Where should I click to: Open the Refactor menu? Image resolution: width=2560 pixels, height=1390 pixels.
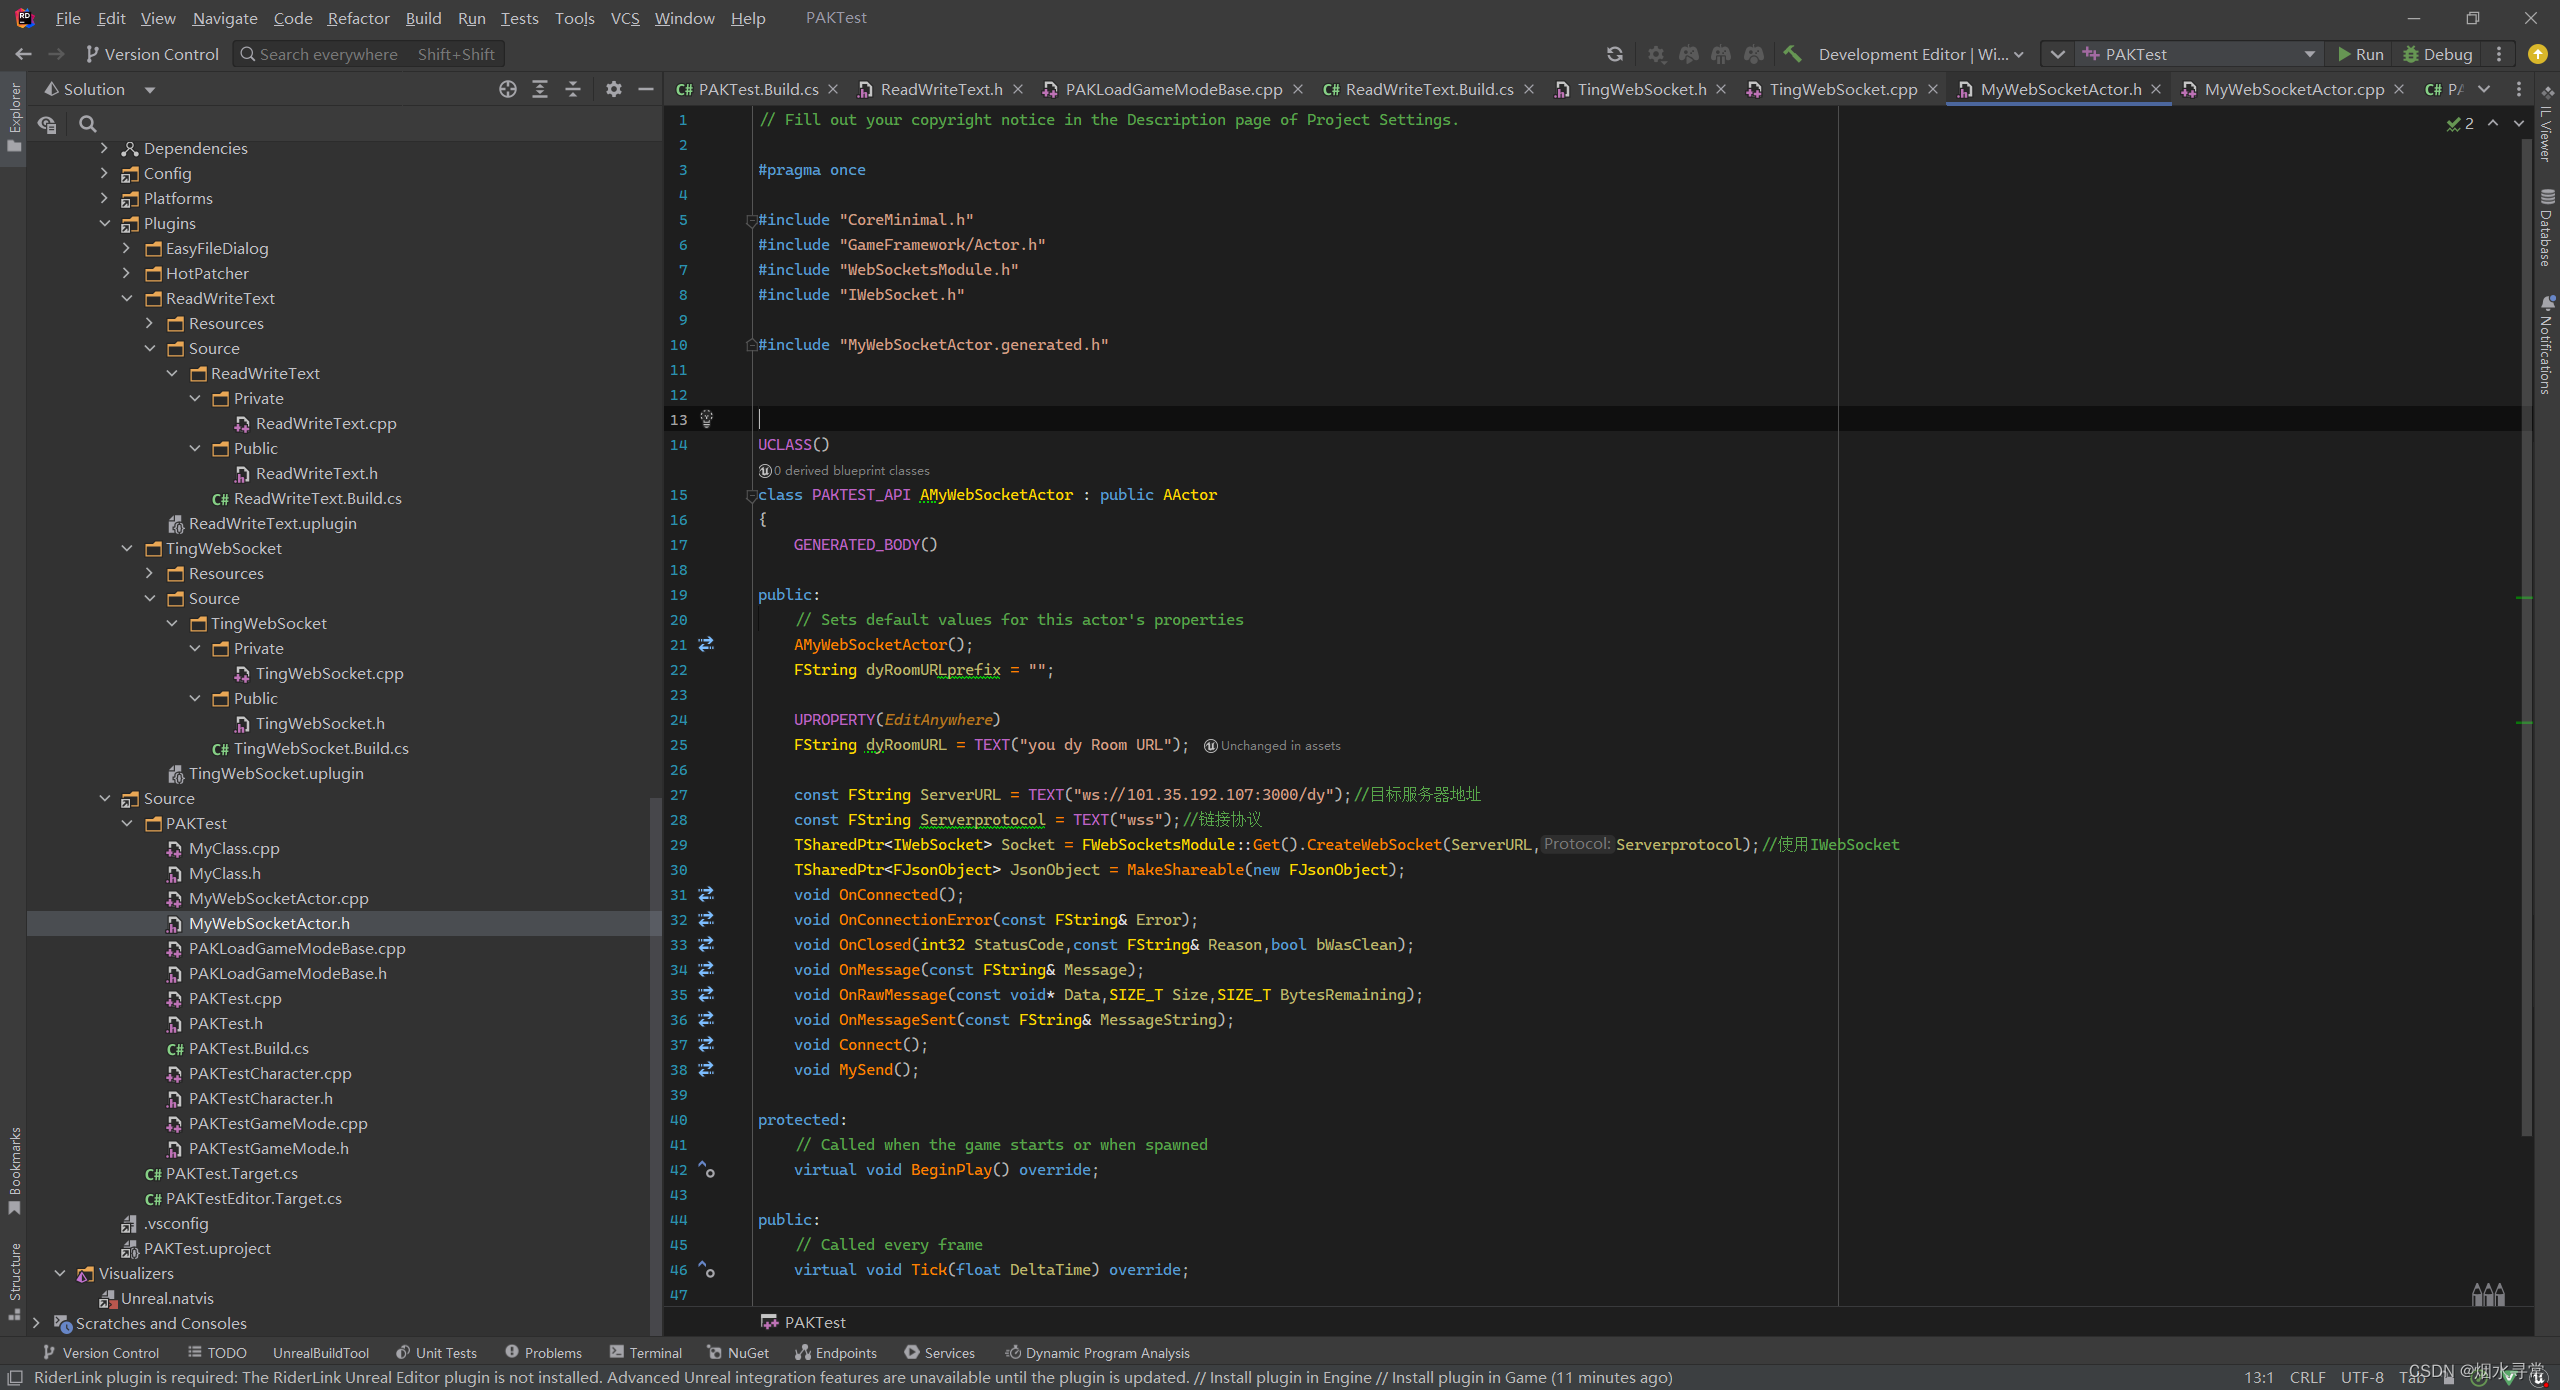[358, 18]
